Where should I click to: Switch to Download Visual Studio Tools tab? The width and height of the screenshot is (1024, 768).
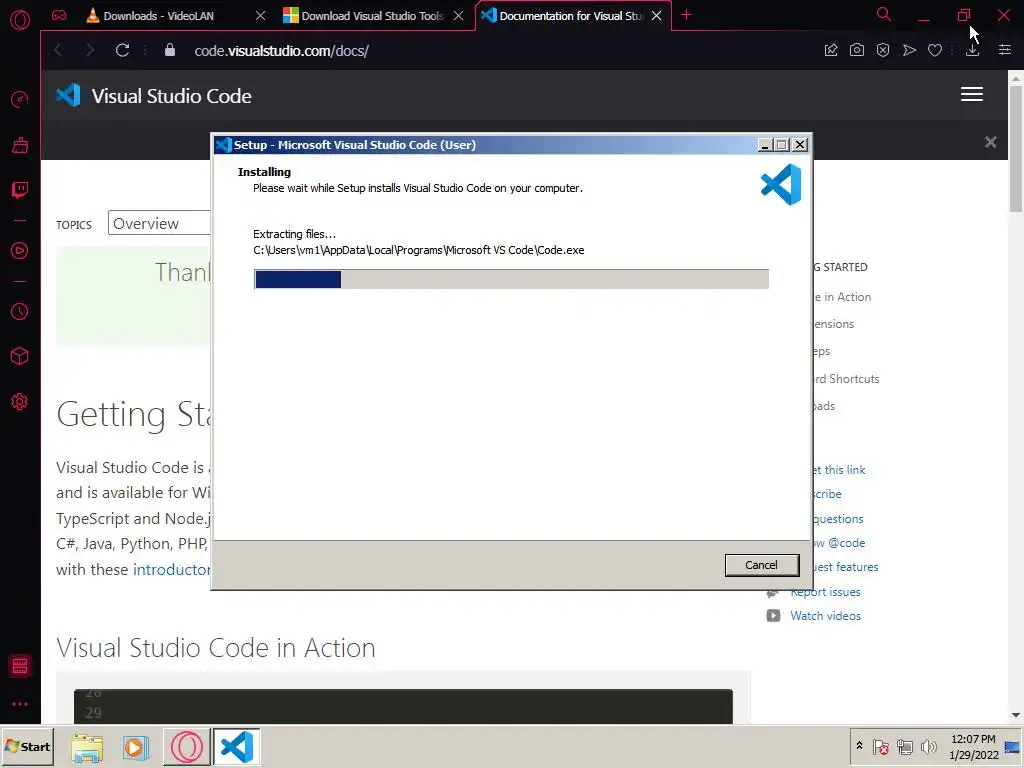pos(372,16)
